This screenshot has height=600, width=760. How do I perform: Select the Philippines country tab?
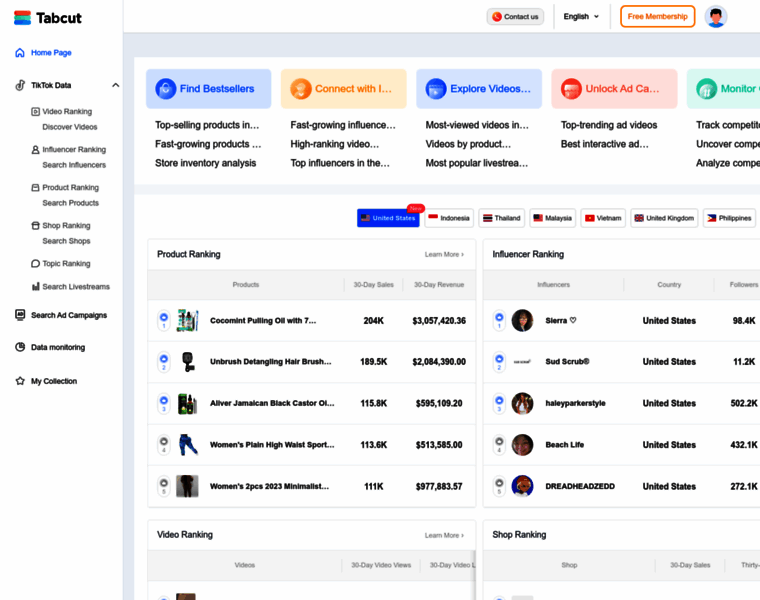coord(729,218)
